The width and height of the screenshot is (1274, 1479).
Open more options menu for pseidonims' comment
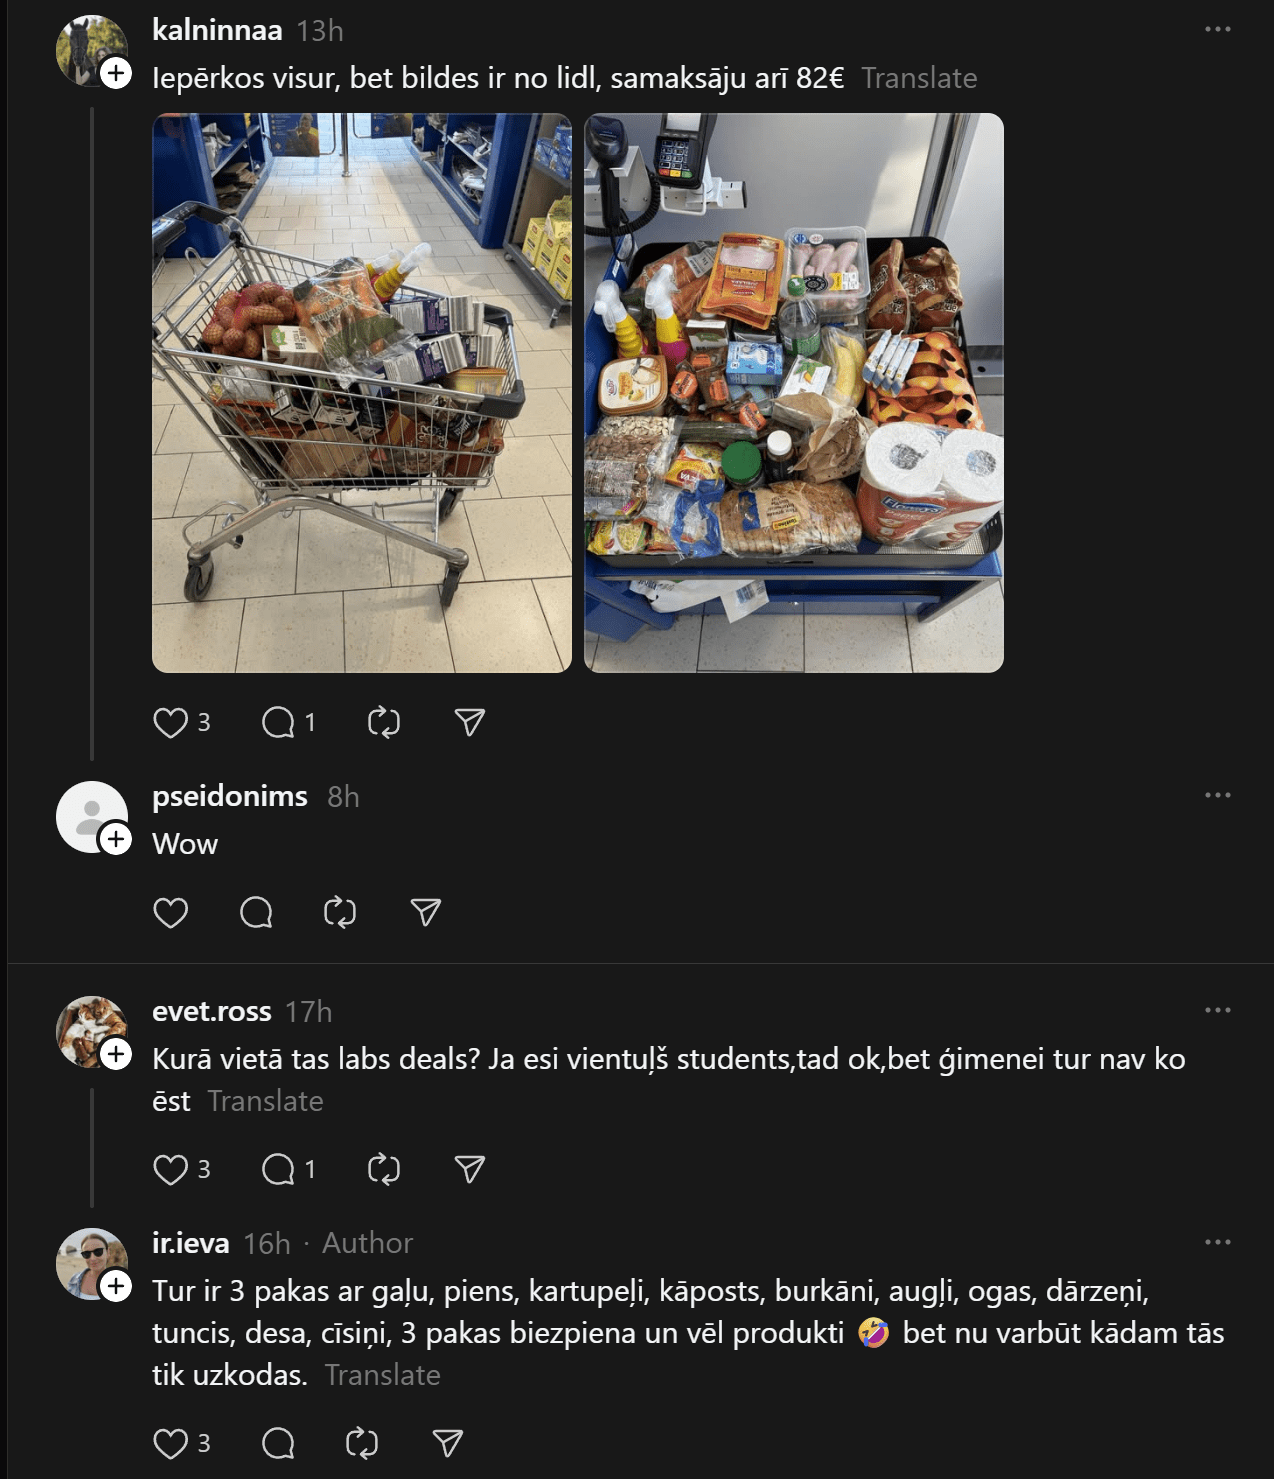[1217, 795]
